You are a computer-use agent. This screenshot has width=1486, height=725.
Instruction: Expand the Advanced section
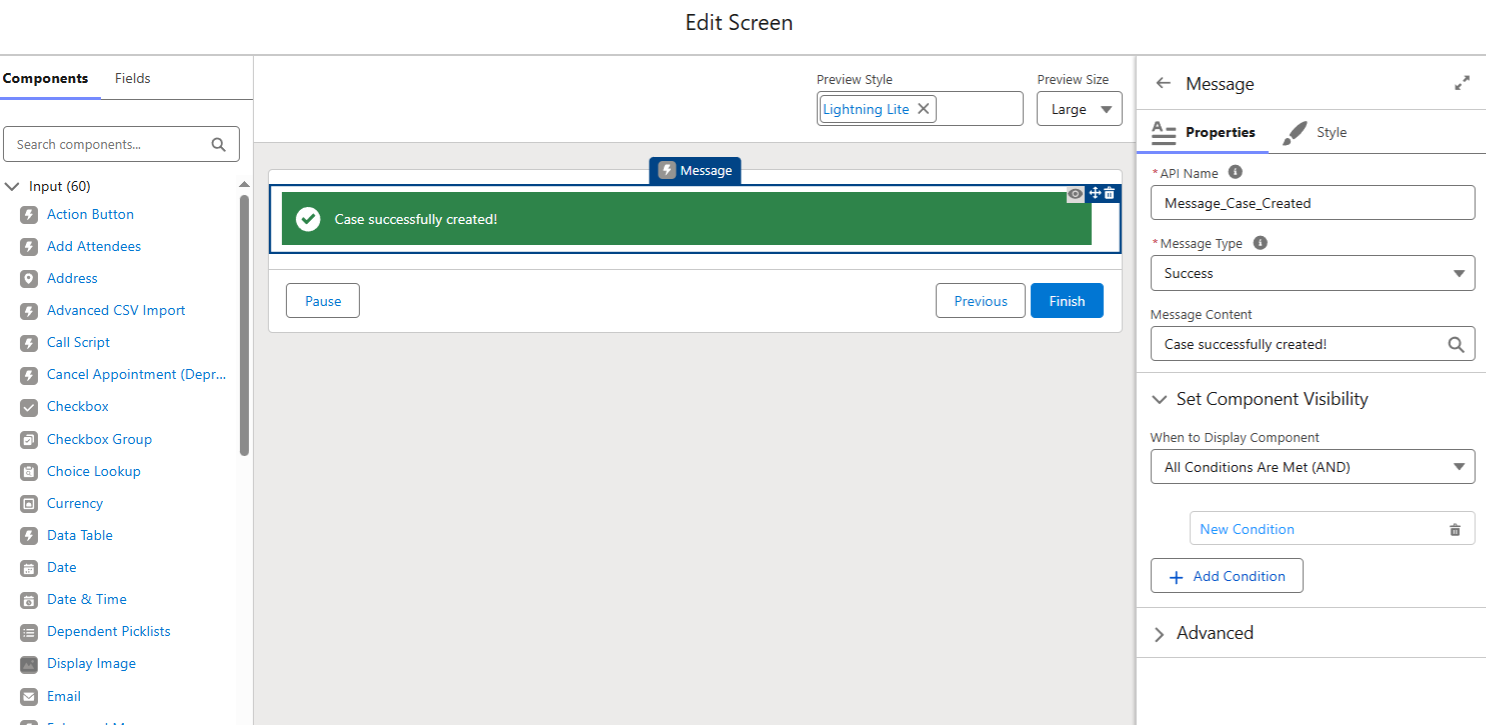tap(1160, 634)
